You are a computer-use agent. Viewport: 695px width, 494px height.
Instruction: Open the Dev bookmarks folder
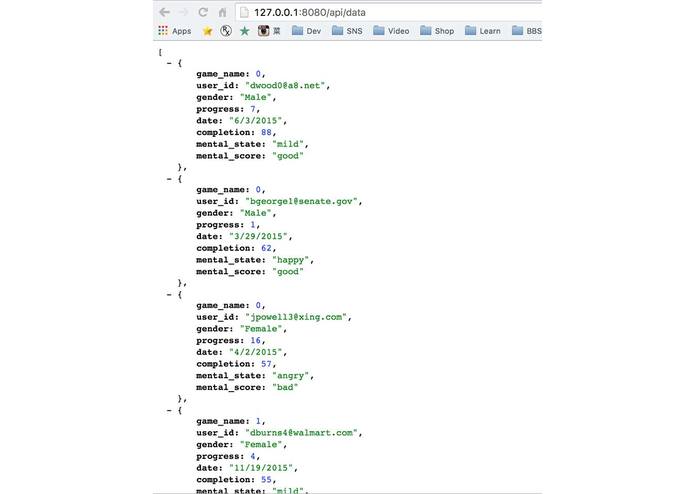307,31
